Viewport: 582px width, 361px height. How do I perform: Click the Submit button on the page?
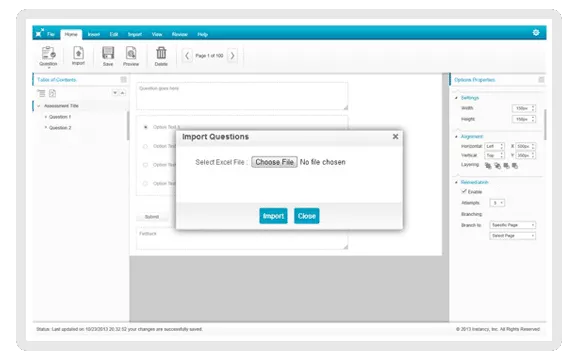pos(152,217)
